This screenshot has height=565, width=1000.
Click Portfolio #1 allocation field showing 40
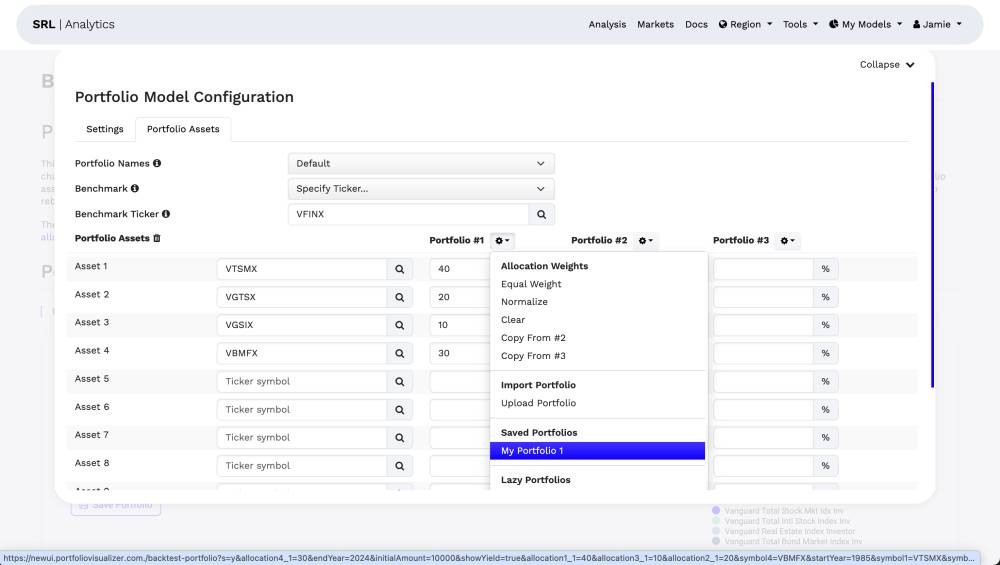point(460,269)
